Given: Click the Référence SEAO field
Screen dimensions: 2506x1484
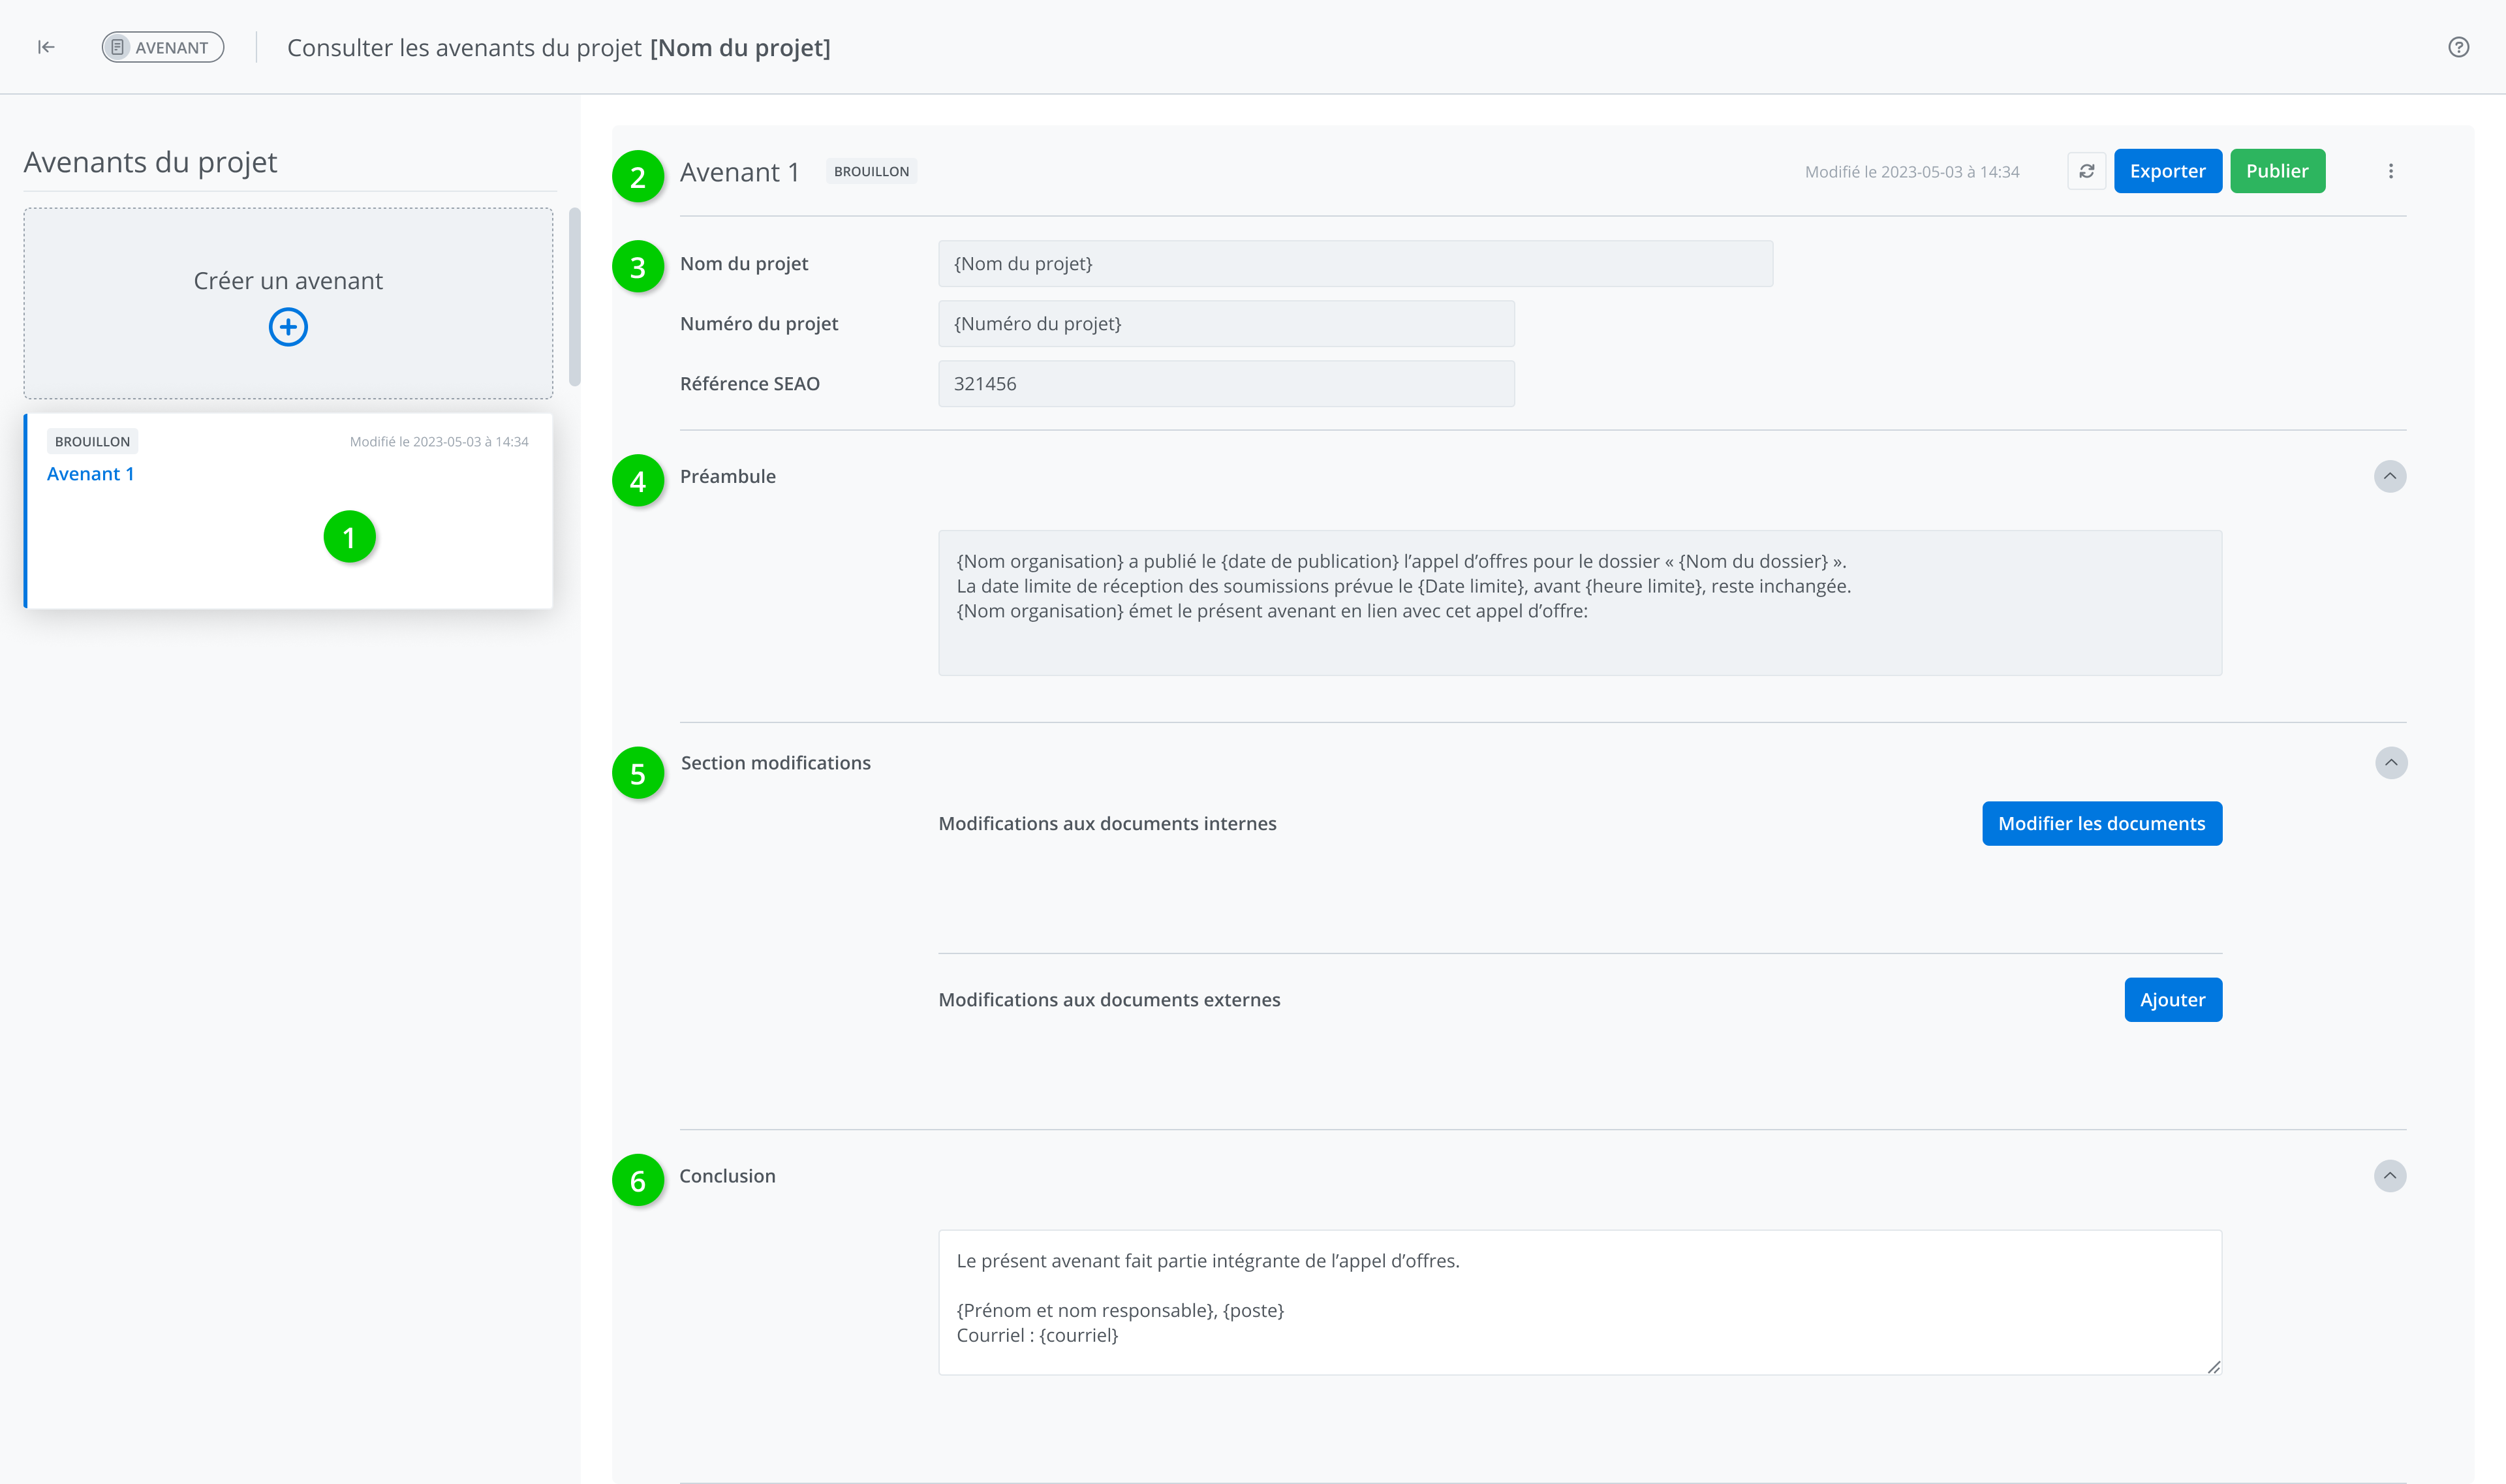Looking at the screenshot, I should 1225,384.
